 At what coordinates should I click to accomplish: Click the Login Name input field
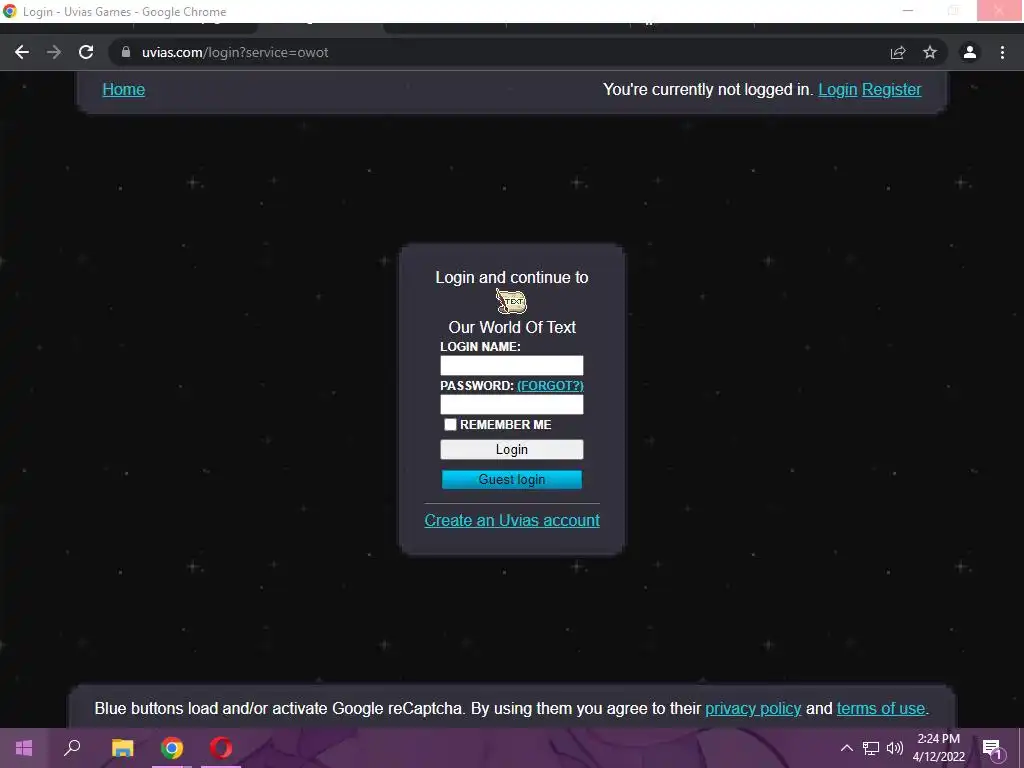511,365
